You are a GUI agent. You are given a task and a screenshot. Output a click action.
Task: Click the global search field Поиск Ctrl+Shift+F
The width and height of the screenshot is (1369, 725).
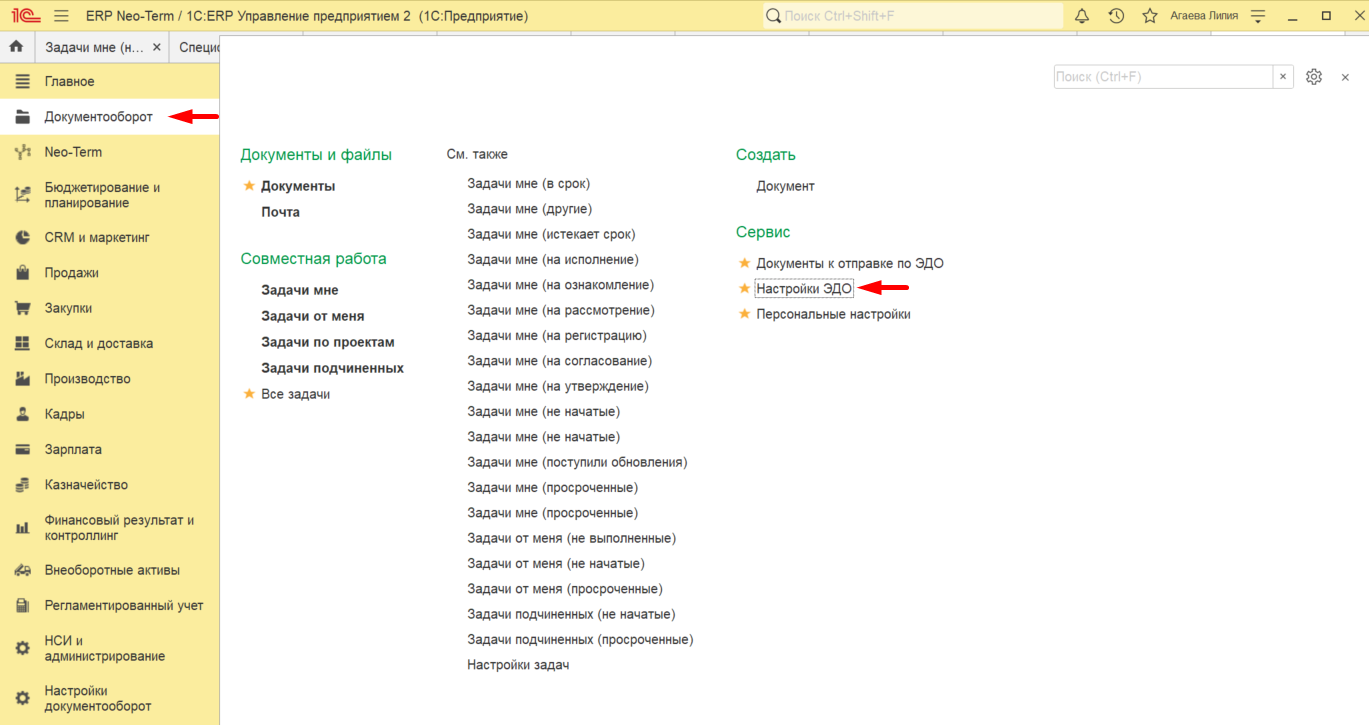(x=913, y=16)
